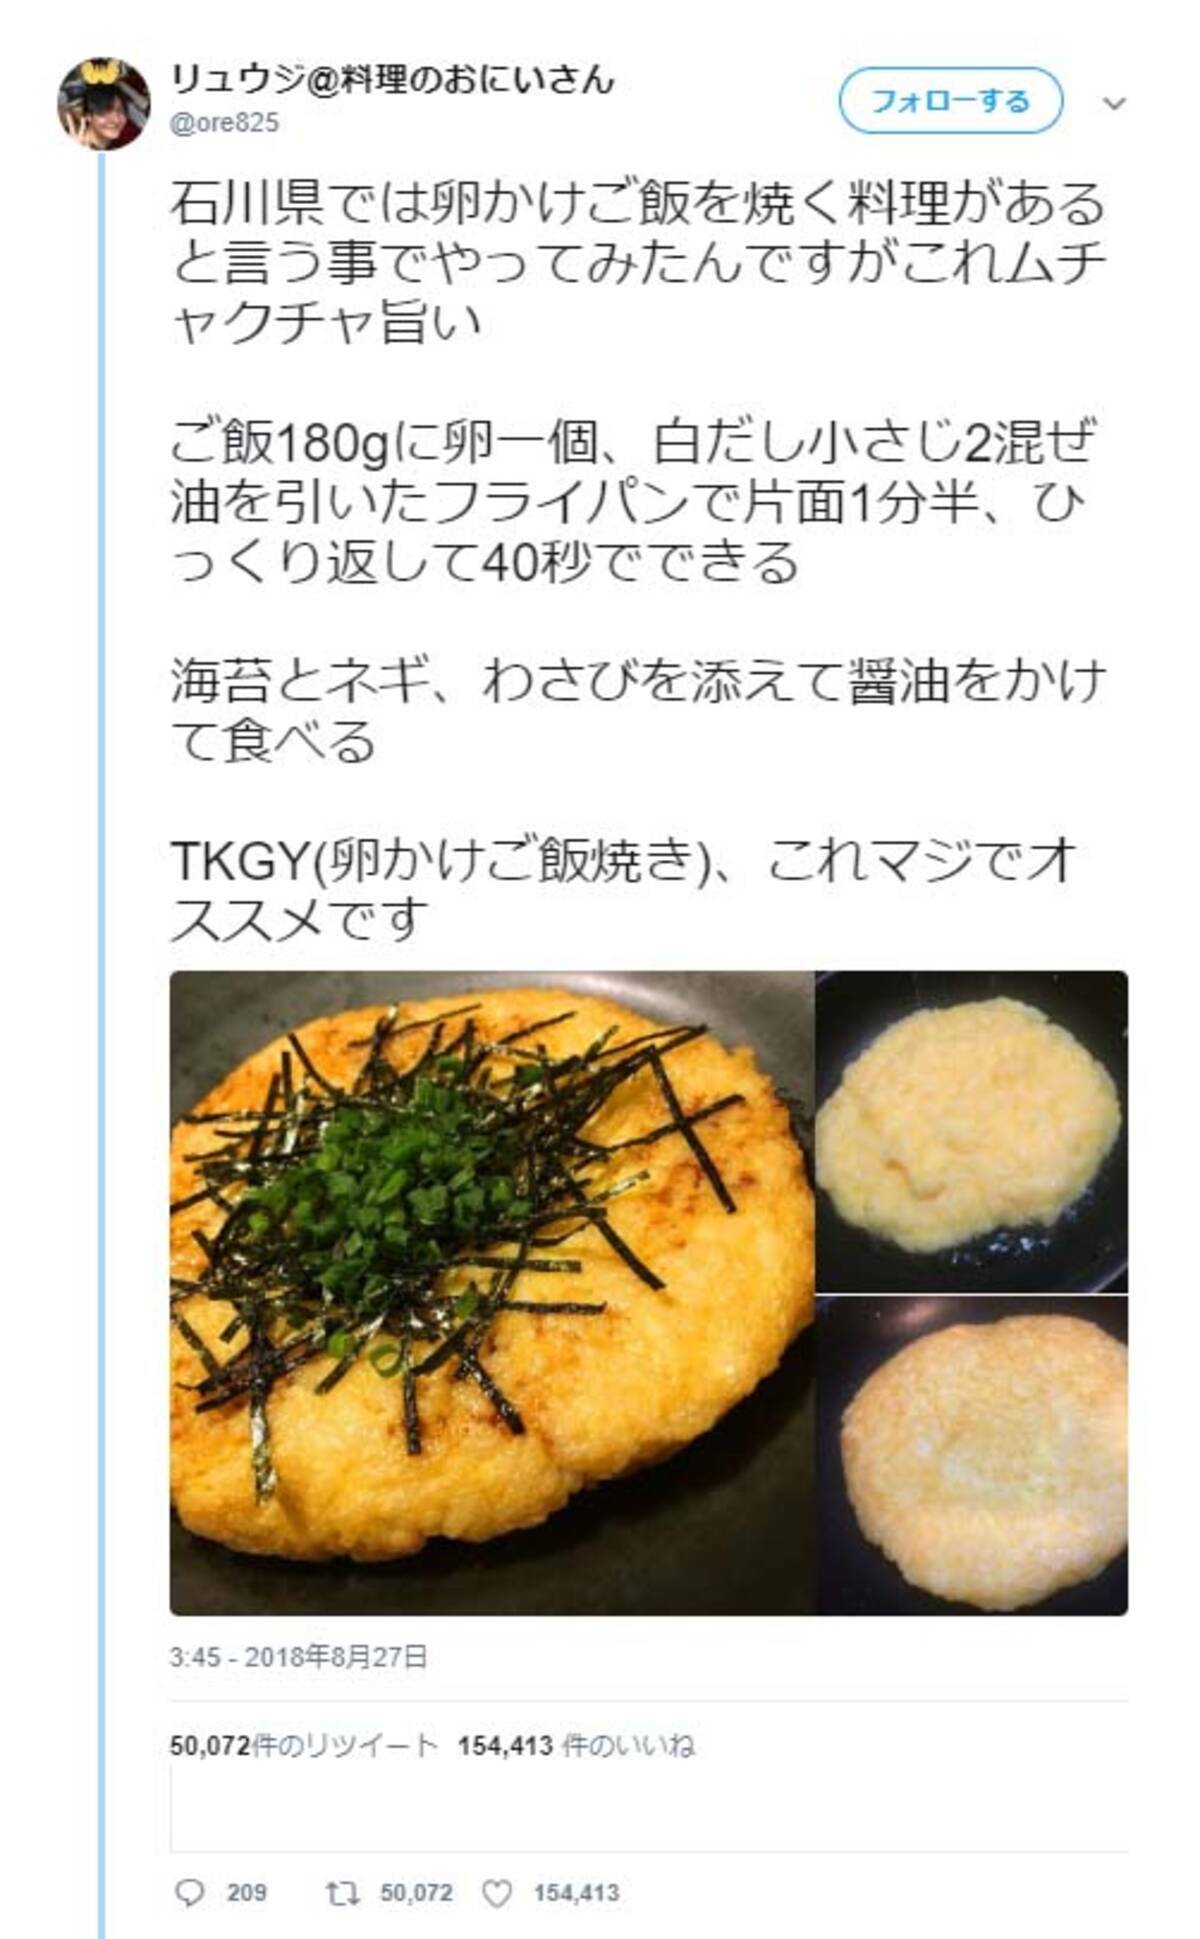Click the 50,072 count beside retweet icon
The height and width of the screenshot is (1939, 1200).
coord(416,1893)
